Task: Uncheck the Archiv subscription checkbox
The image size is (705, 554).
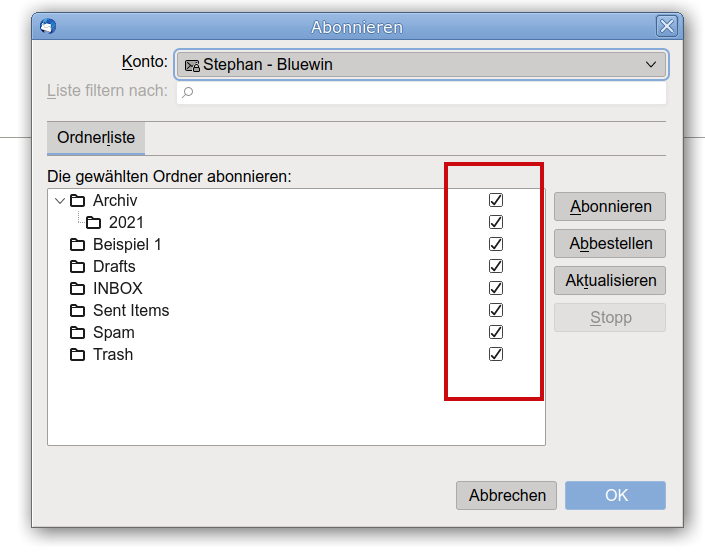Action: point(496,200)
